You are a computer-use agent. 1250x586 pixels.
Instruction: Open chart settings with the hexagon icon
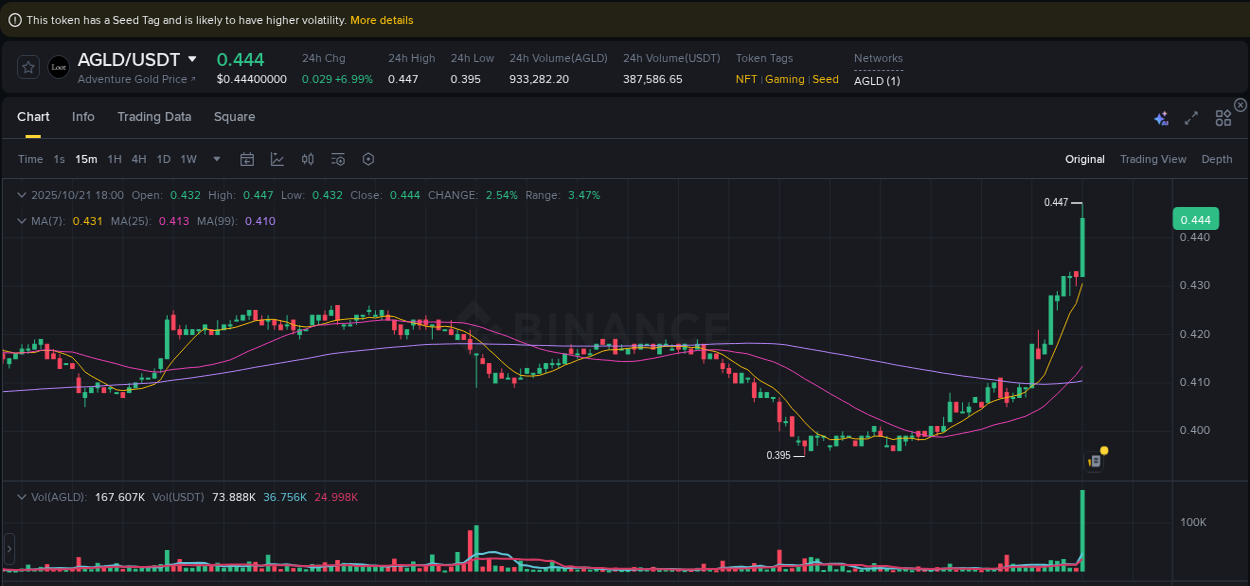point(367,159)
